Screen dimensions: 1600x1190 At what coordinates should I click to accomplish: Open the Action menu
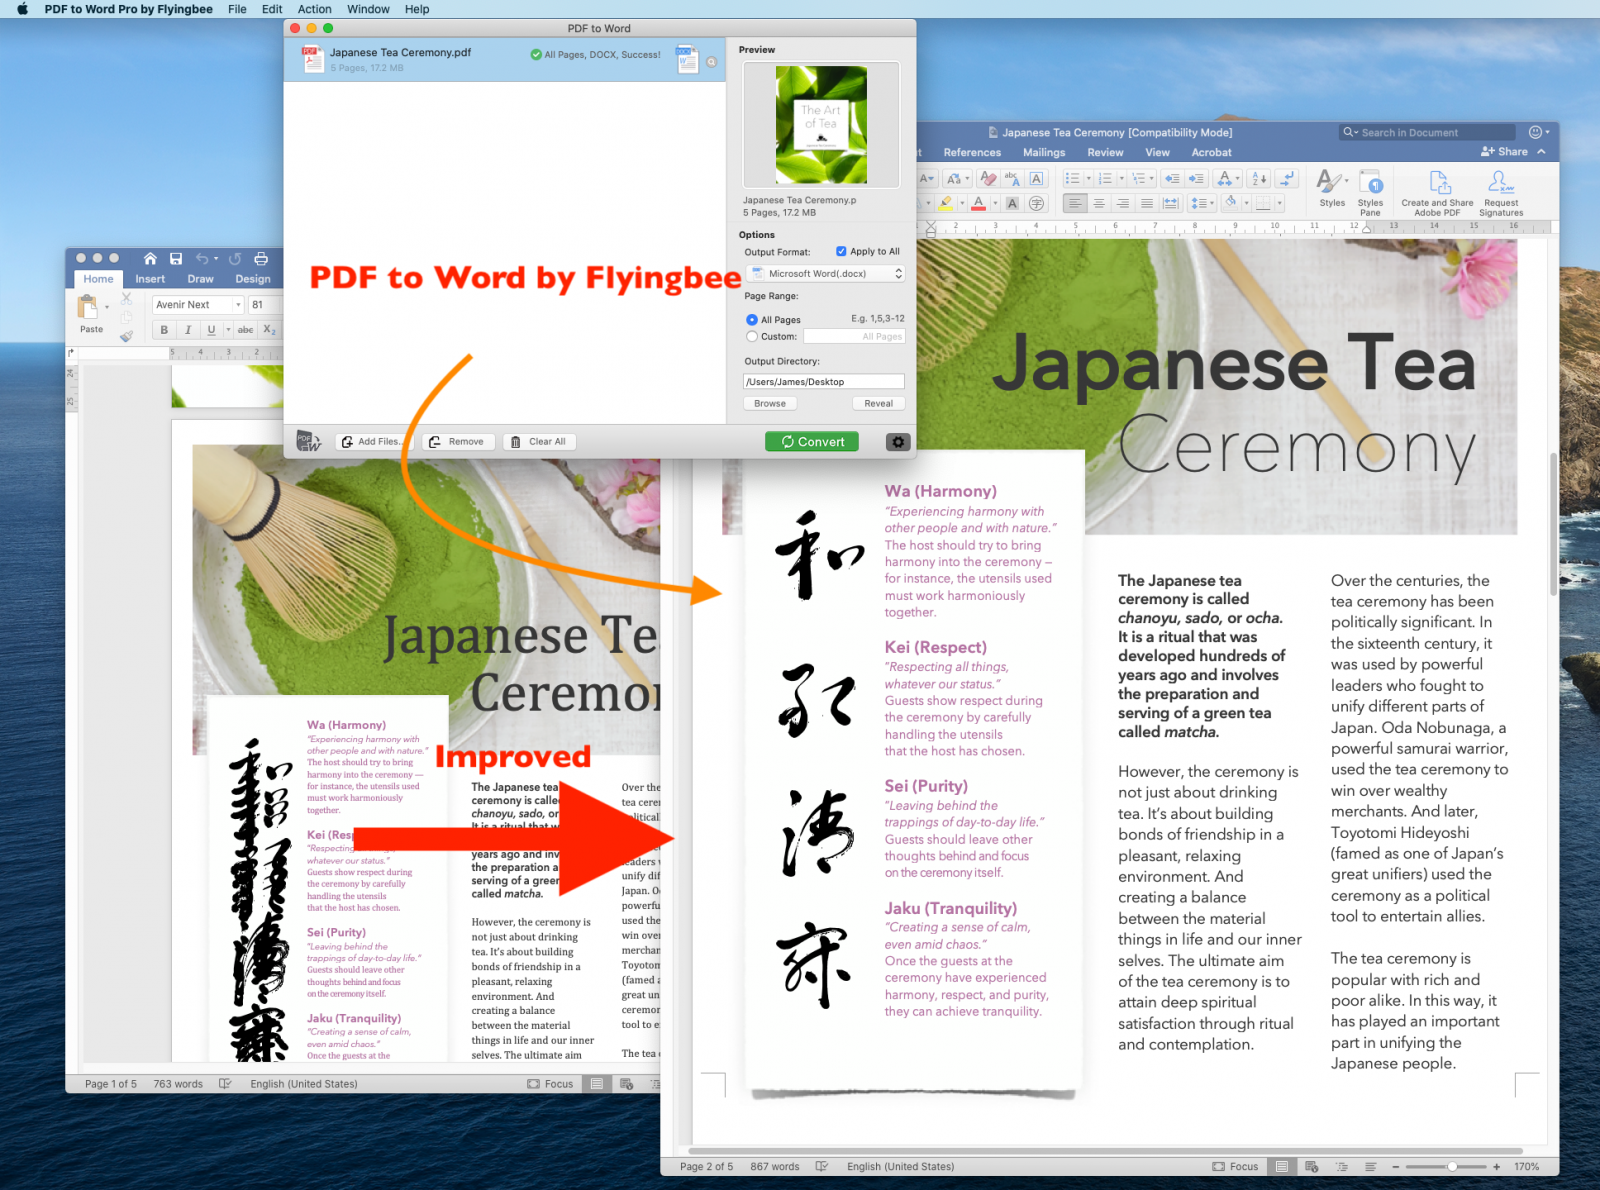[x=314, y=9]
